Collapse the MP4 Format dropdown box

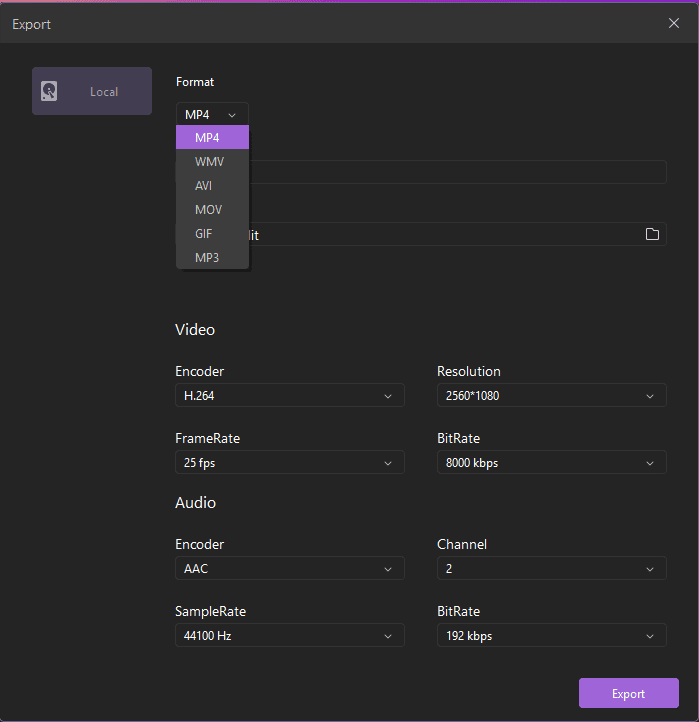(x=212, y=114)
